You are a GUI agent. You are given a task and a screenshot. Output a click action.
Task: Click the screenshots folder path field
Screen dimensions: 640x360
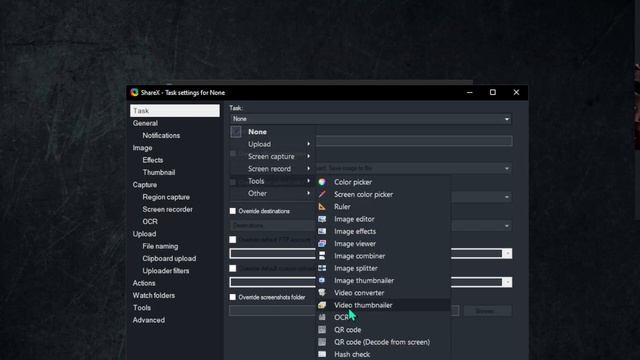344,311
